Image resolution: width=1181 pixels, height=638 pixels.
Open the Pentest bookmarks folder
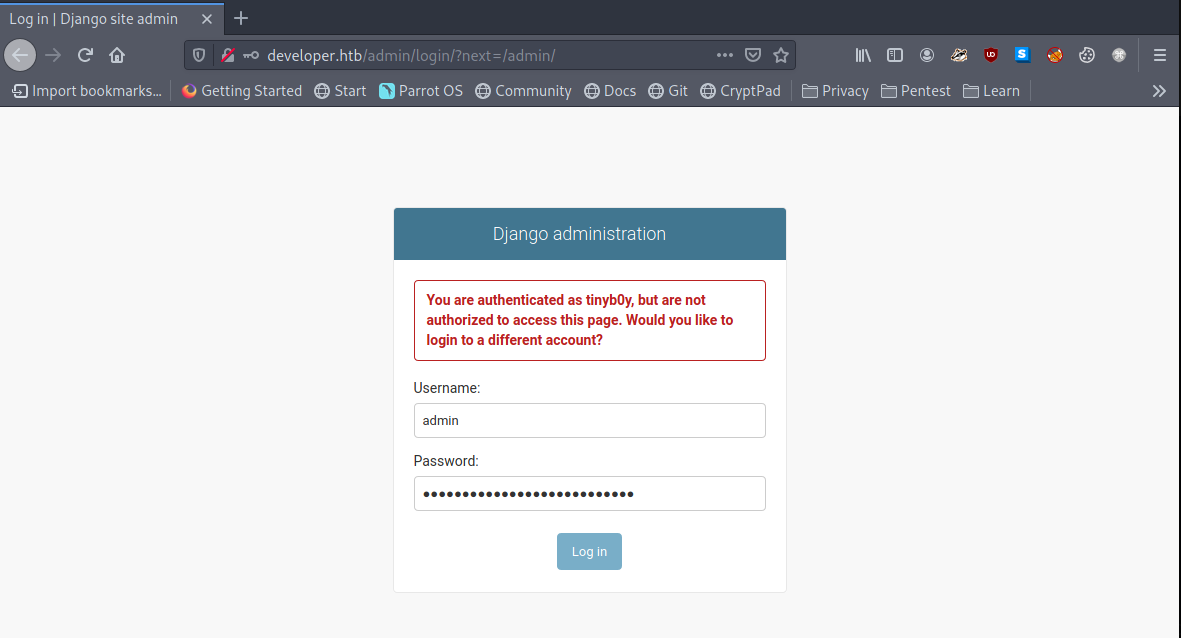916,91
